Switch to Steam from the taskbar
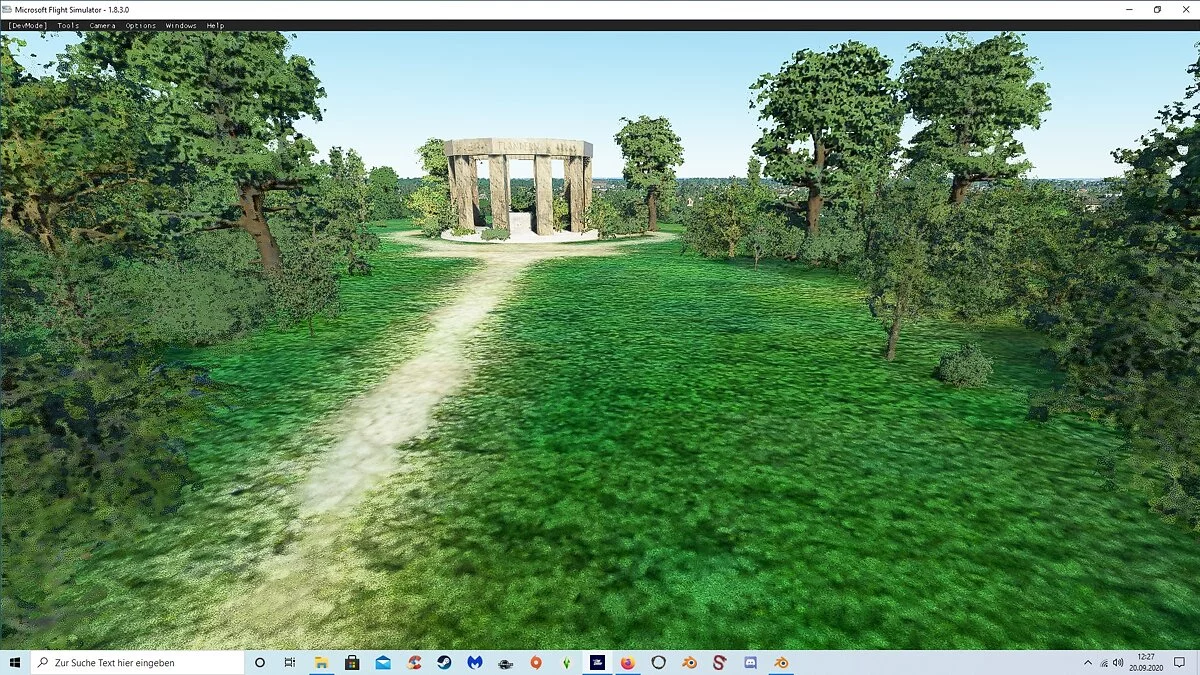 (444, 662)
